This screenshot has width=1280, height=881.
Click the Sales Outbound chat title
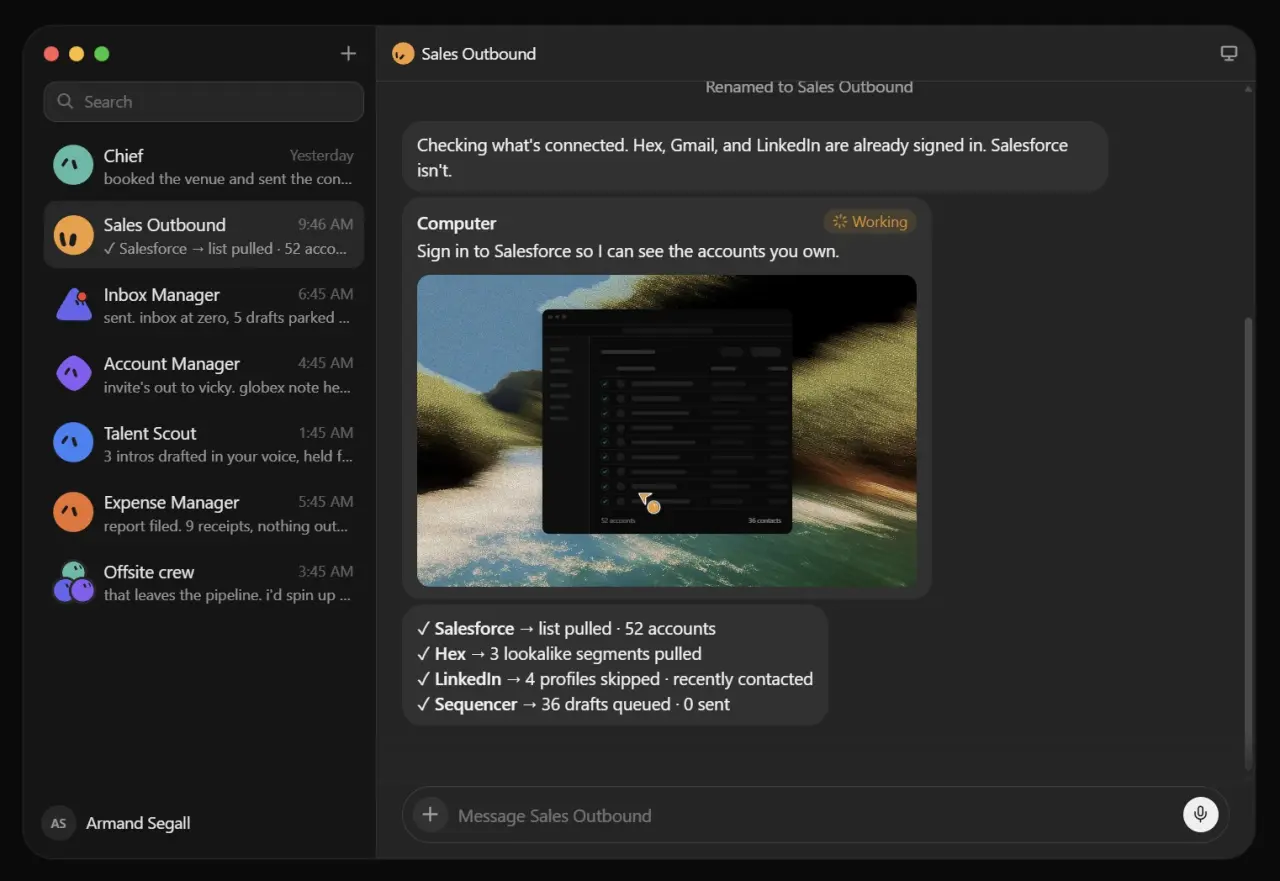[478, 54]
